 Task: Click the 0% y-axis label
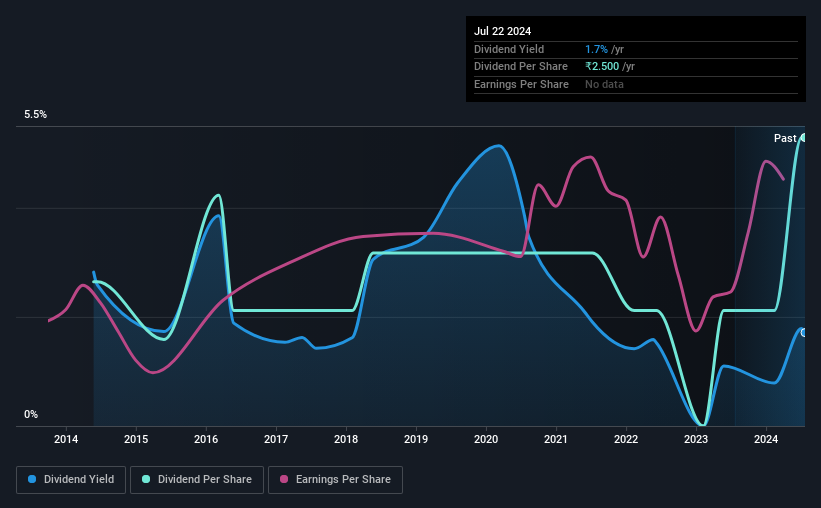31,414
